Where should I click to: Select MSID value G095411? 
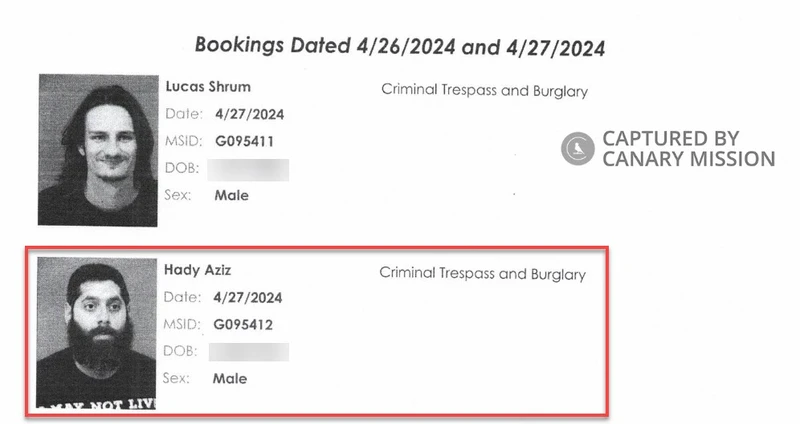point(244,141)
